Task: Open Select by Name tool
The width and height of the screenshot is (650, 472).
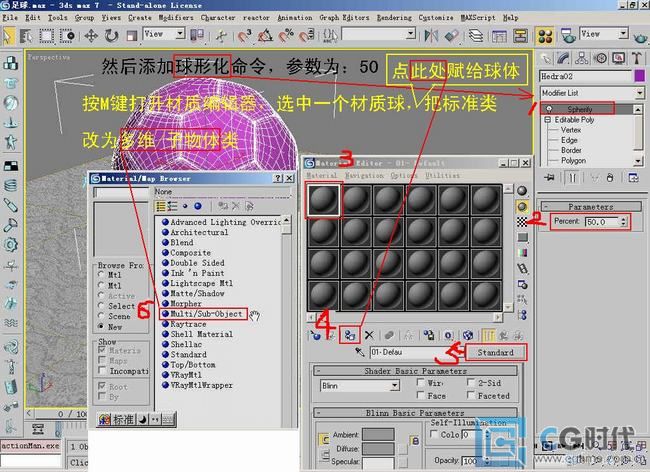Action: point(26,36)
